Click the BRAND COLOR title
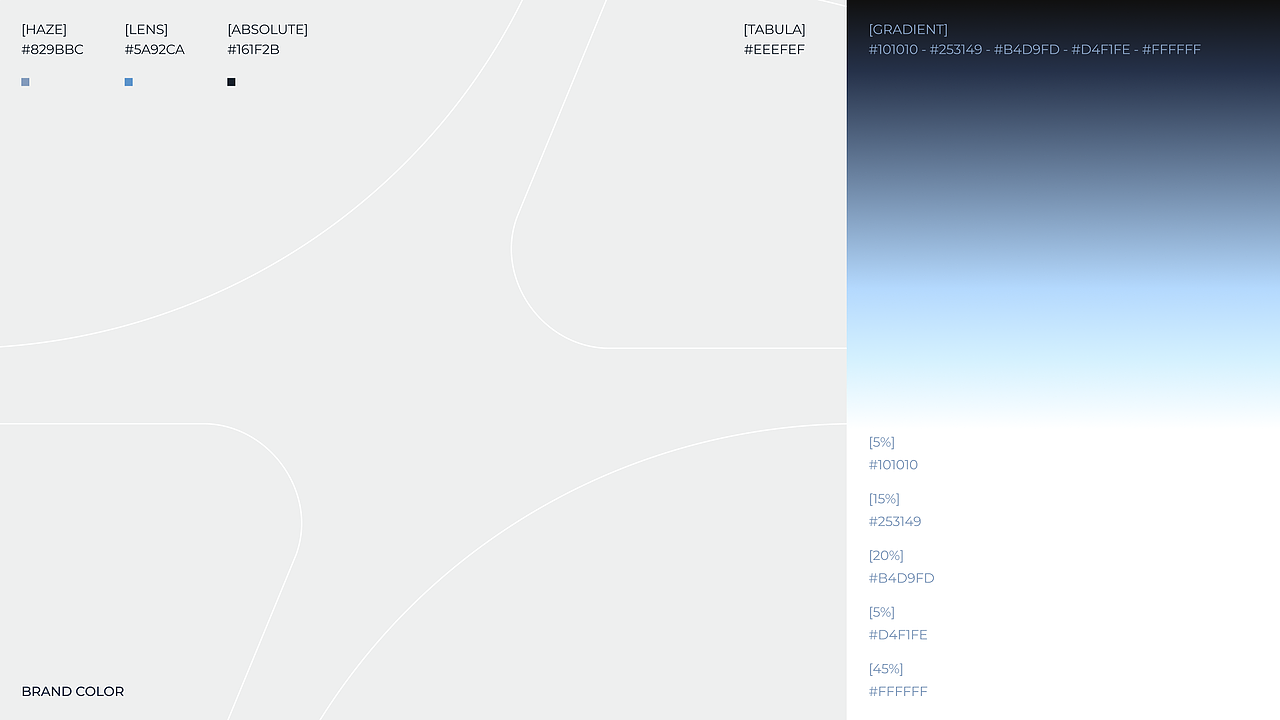This screenshot has height=720, width=1280. pyautogui.click(x=73, y=691)
